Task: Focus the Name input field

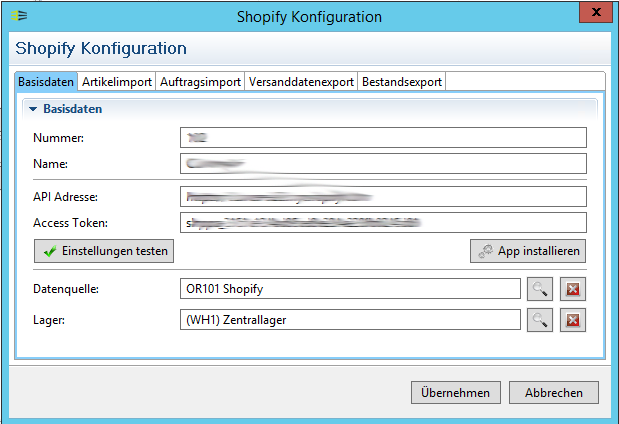Action: point(383,163)
